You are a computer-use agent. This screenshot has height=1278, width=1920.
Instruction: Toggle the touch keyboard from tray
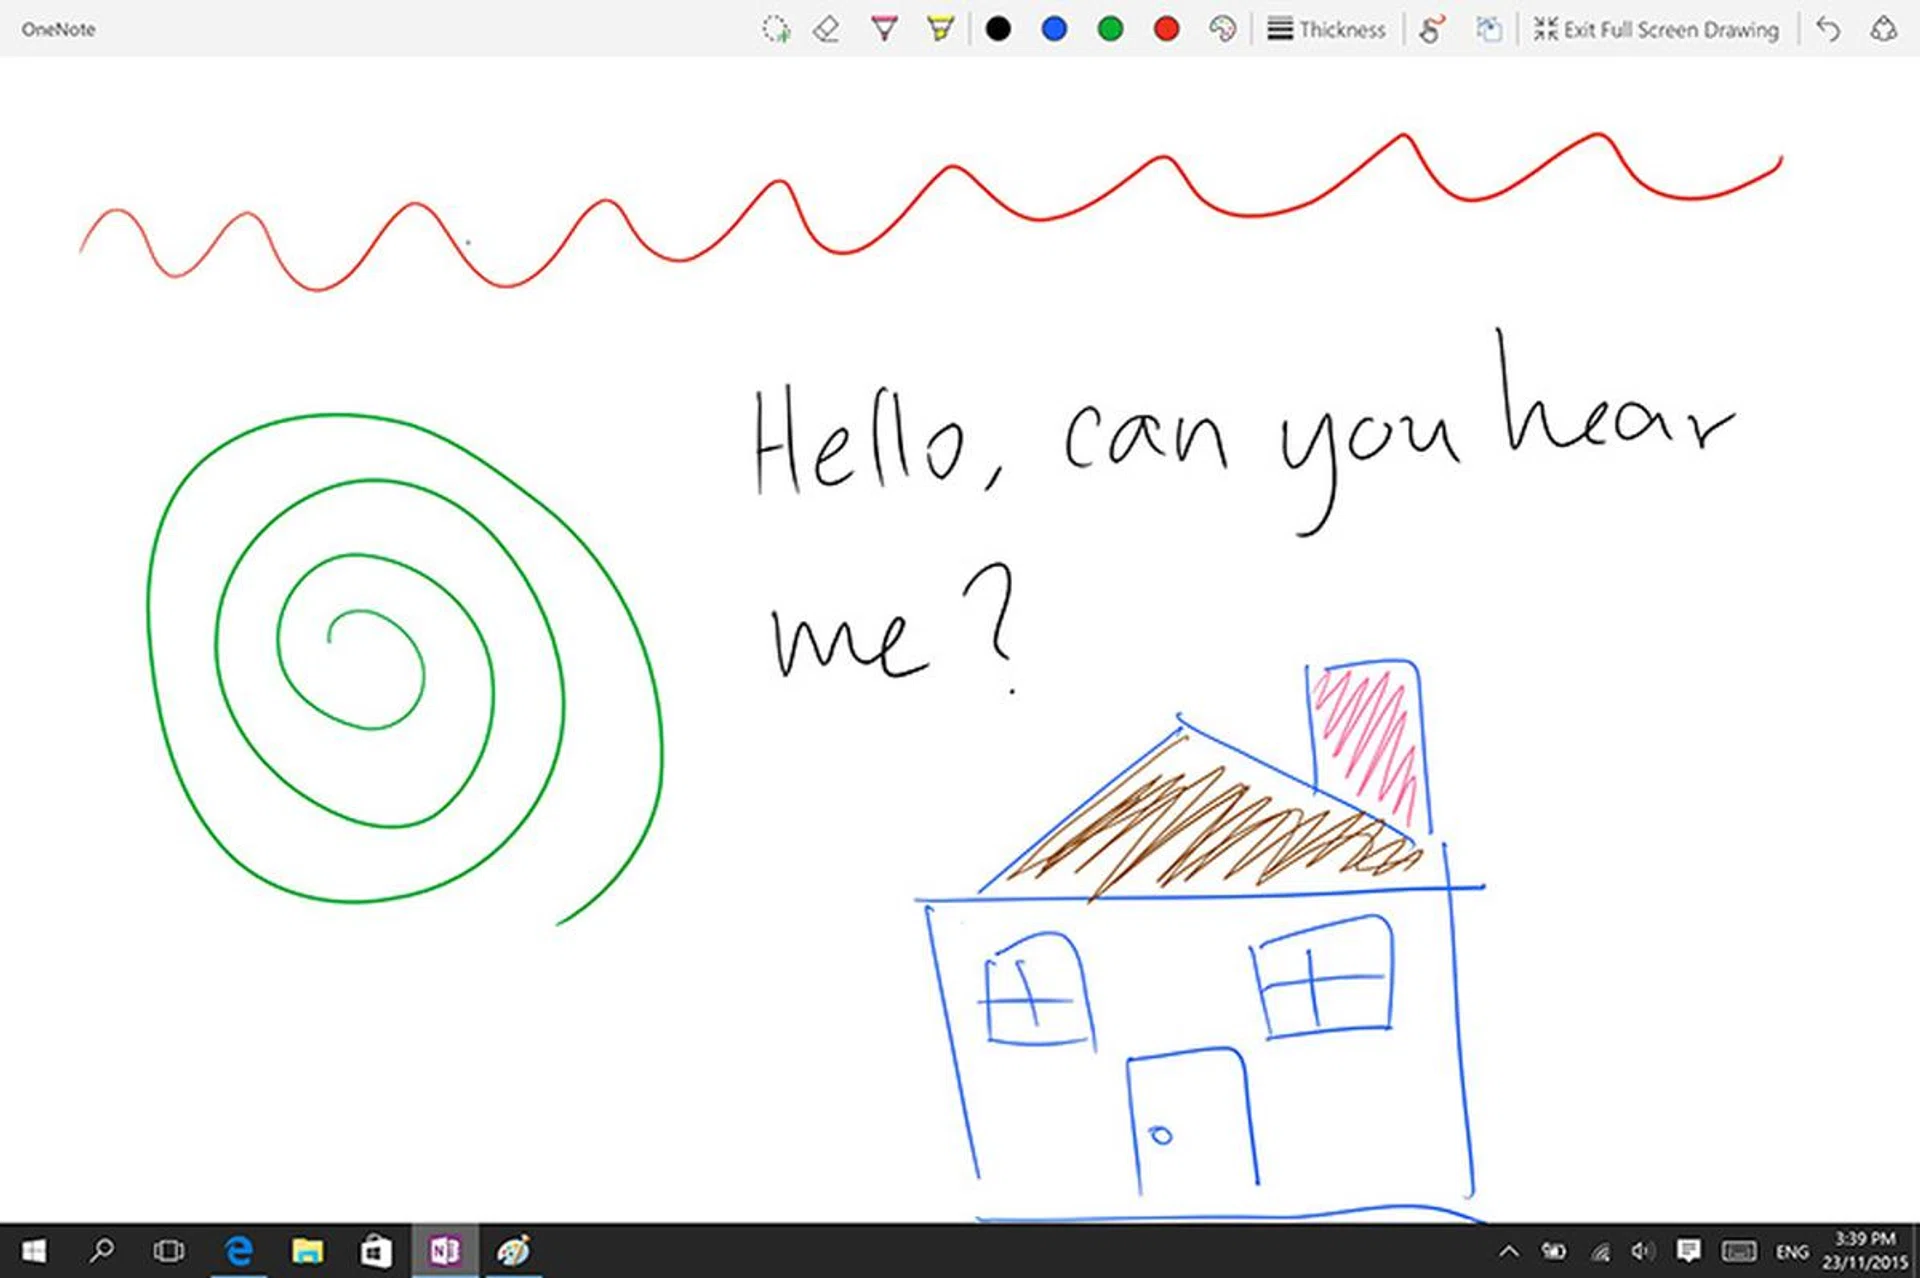[1739, 1251]
